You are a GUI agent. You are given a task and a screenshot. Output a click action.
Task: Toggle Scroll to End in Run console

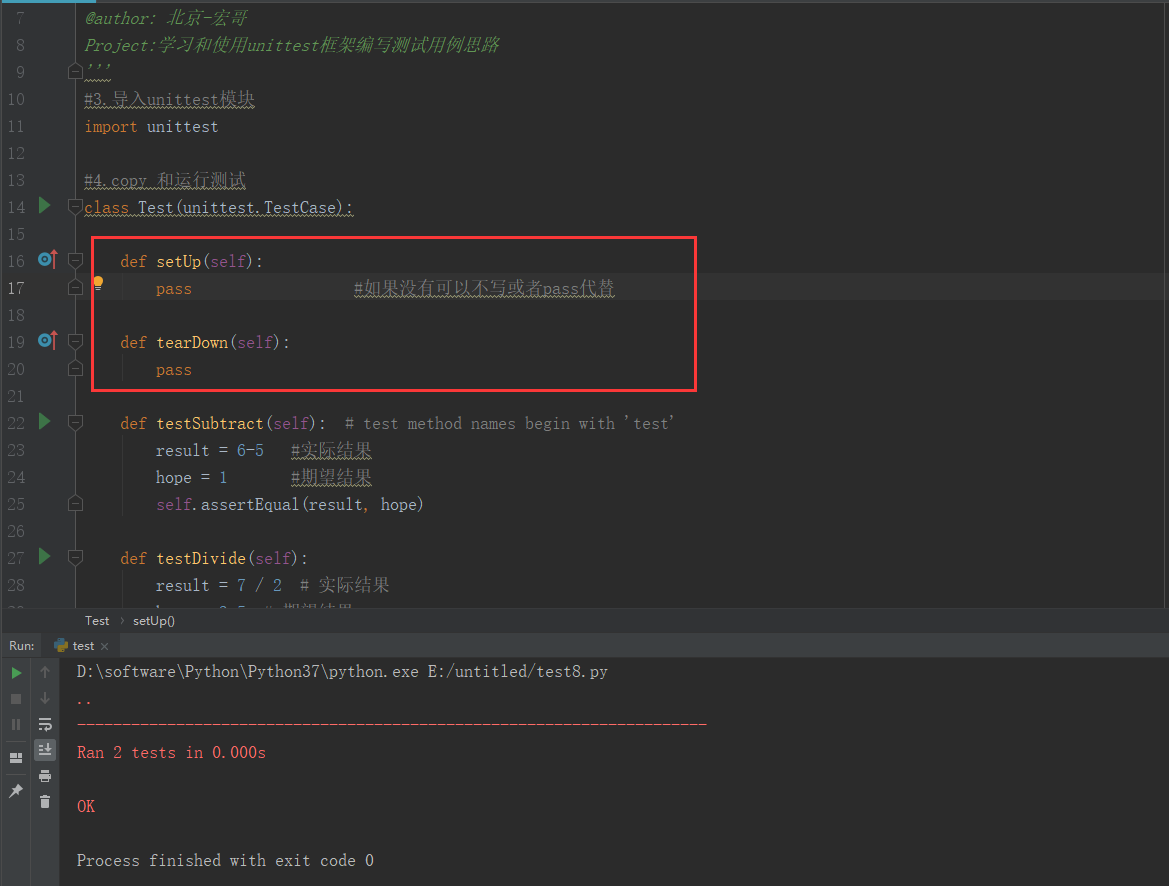(45, 750)
